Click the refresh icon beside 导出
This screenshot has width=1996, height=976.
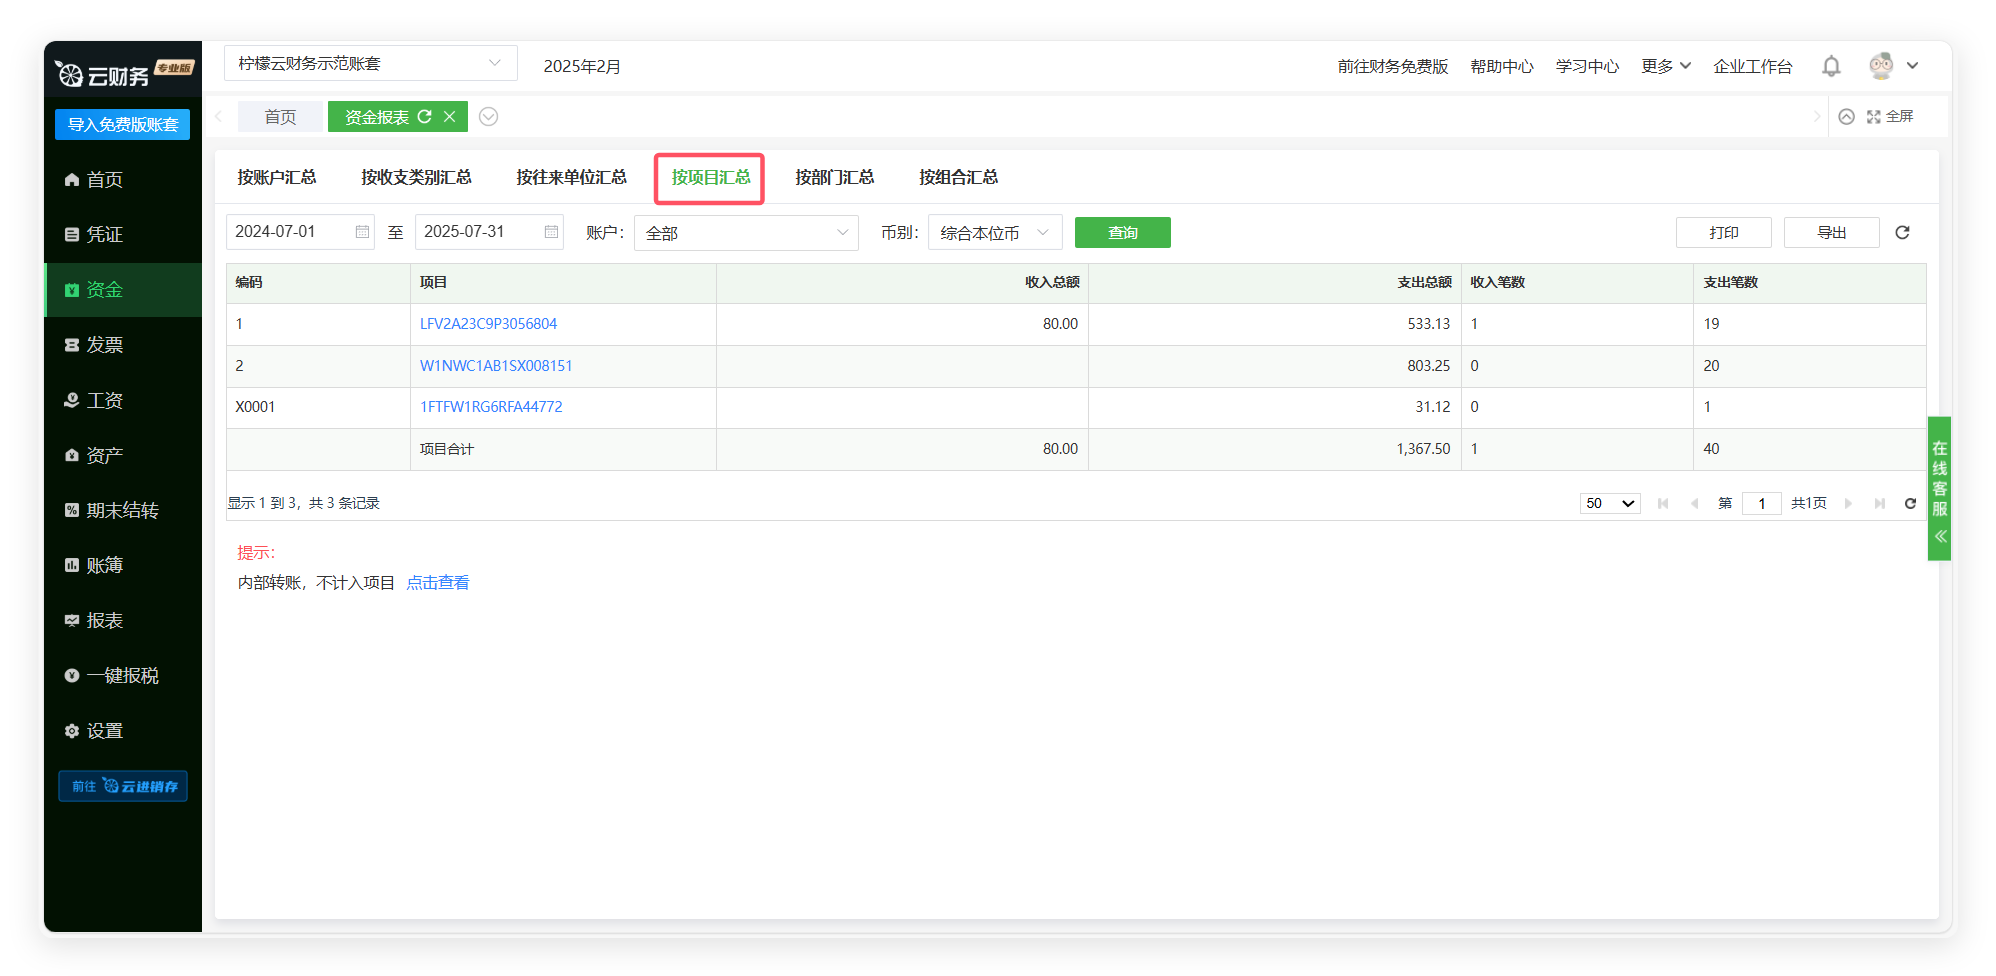tap(1902, 232)
